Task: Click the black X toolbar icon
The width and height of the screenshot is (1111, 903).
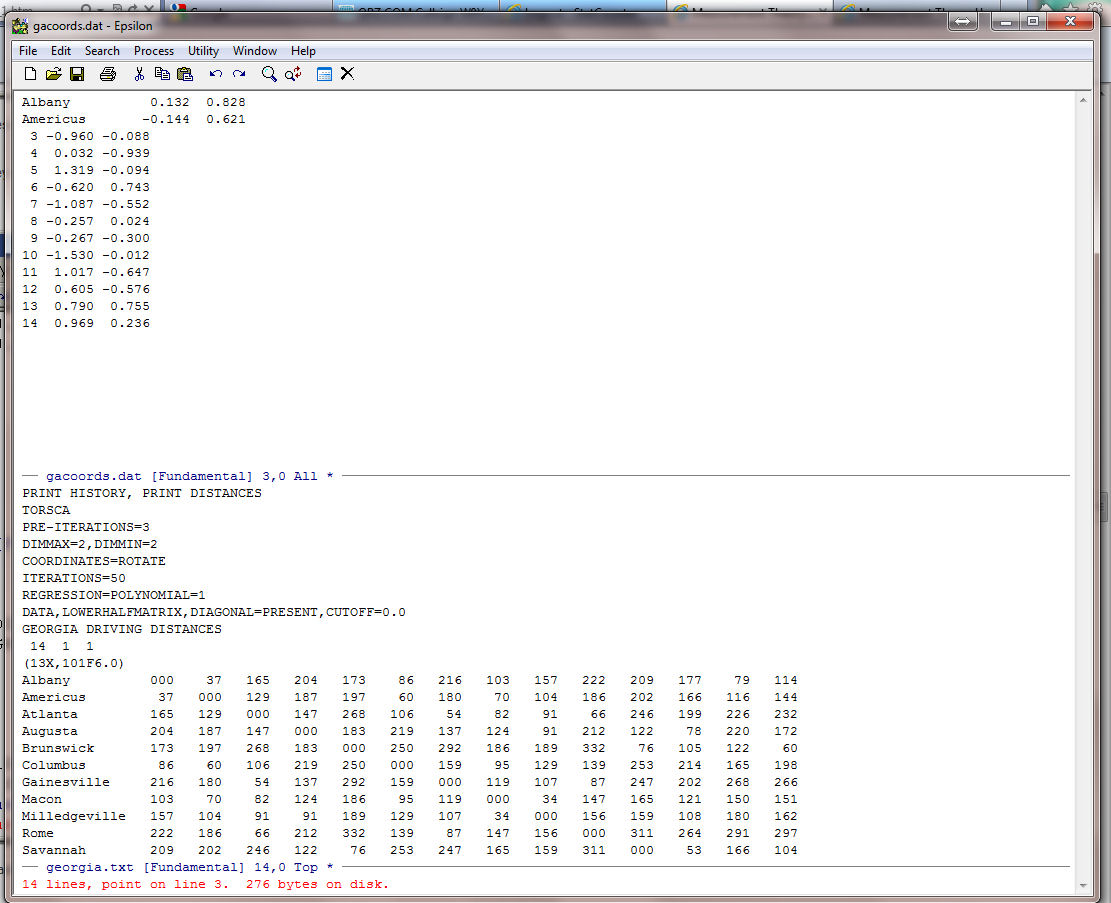Action: (x=347, y=74)
